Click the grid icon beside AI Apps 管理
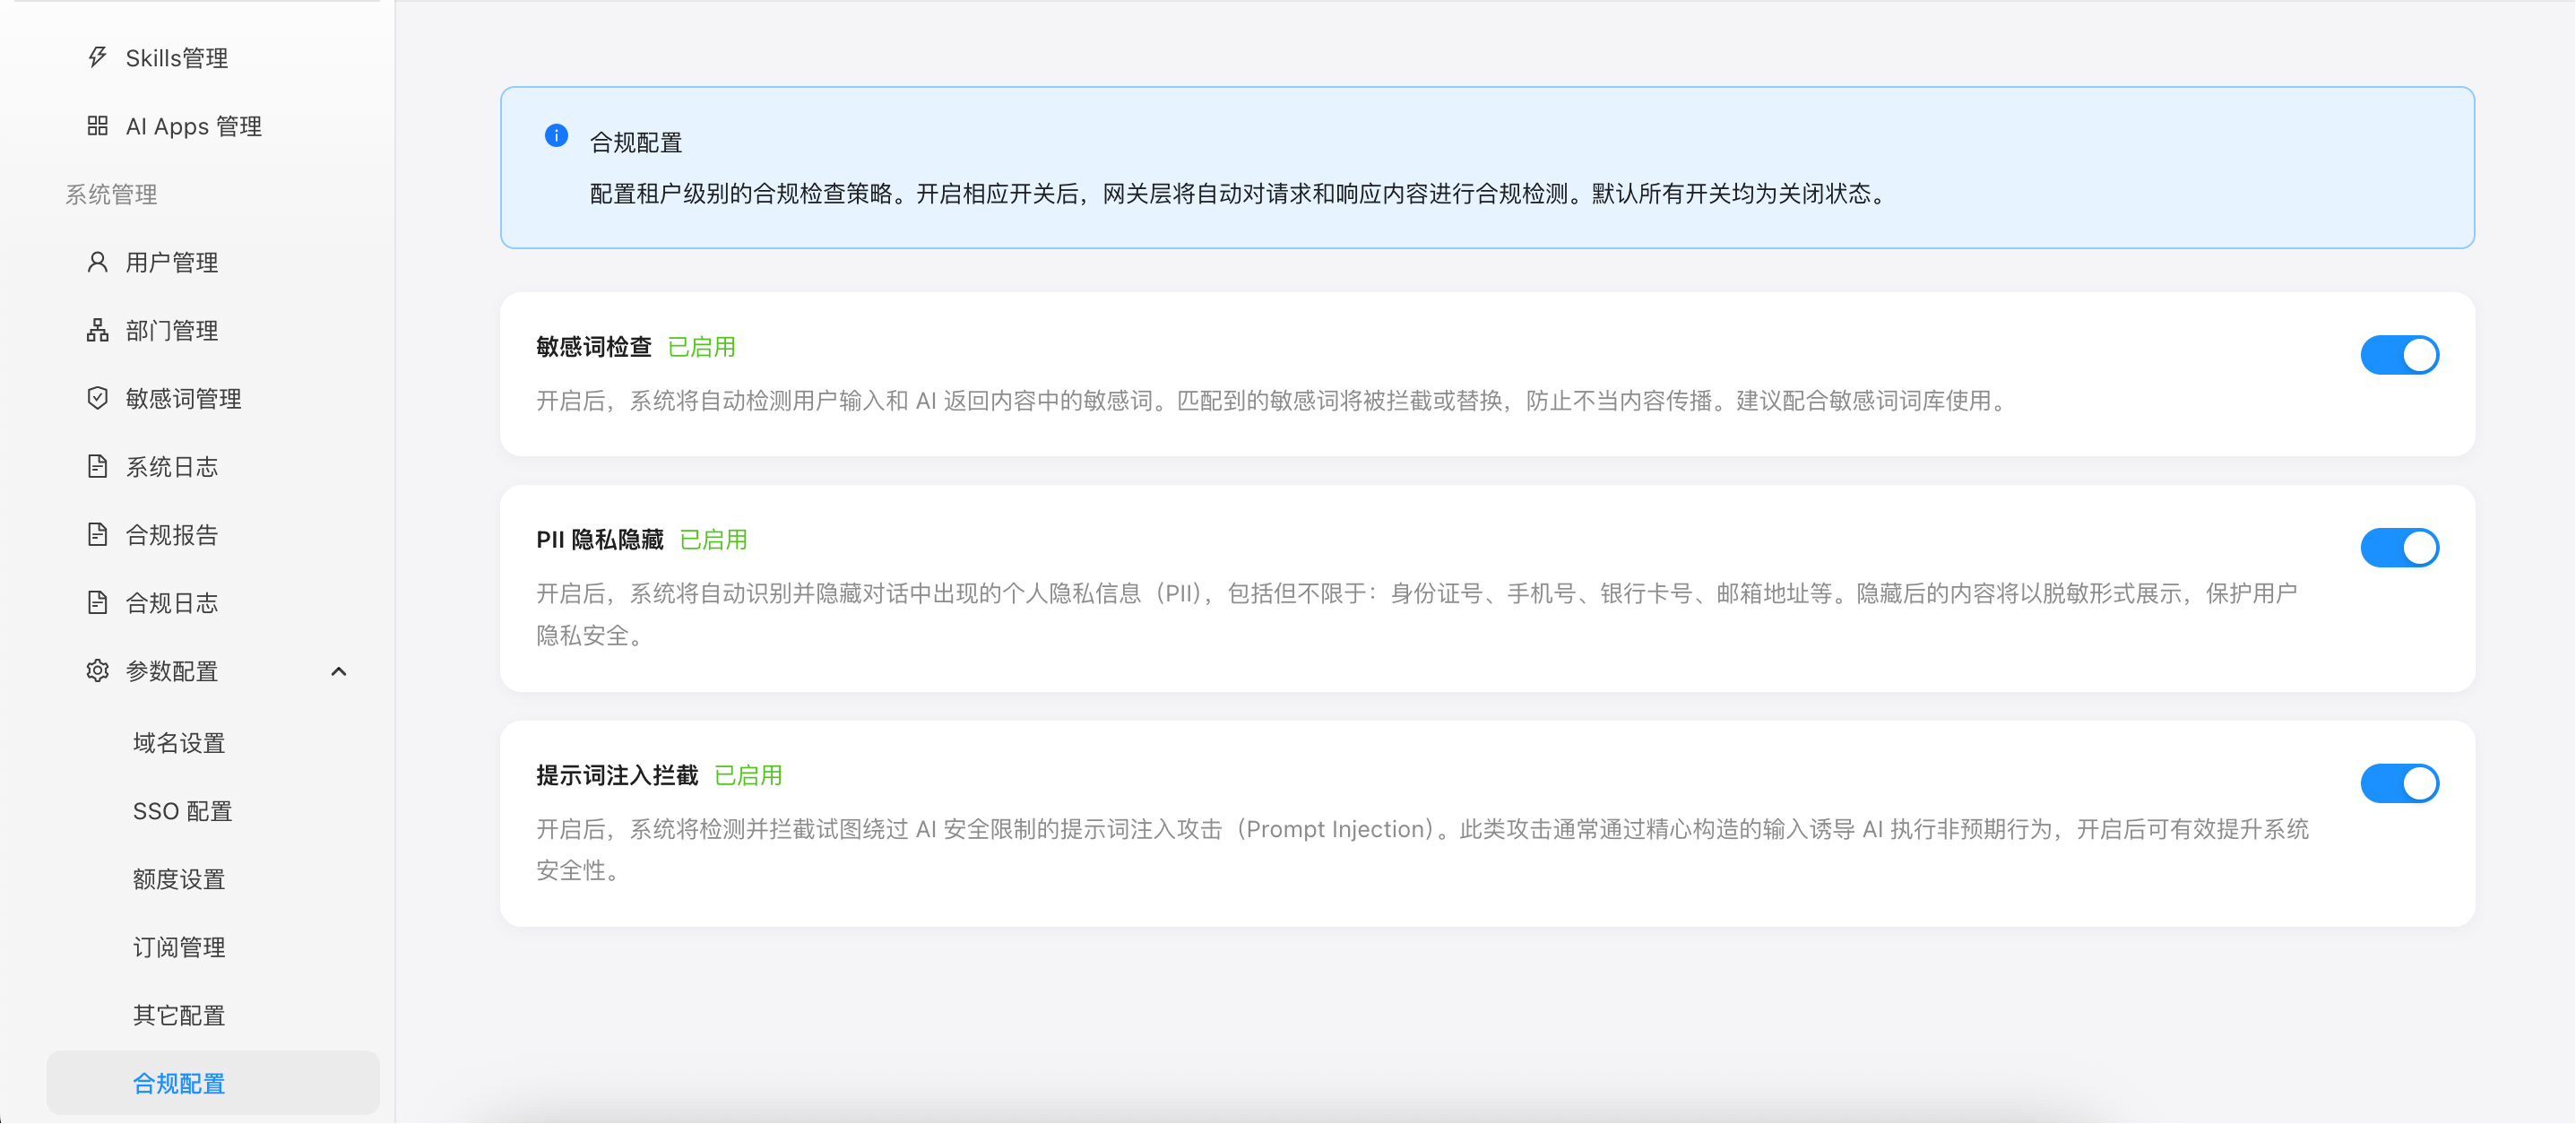2576x1124 pixels. [x=97, y=125]
